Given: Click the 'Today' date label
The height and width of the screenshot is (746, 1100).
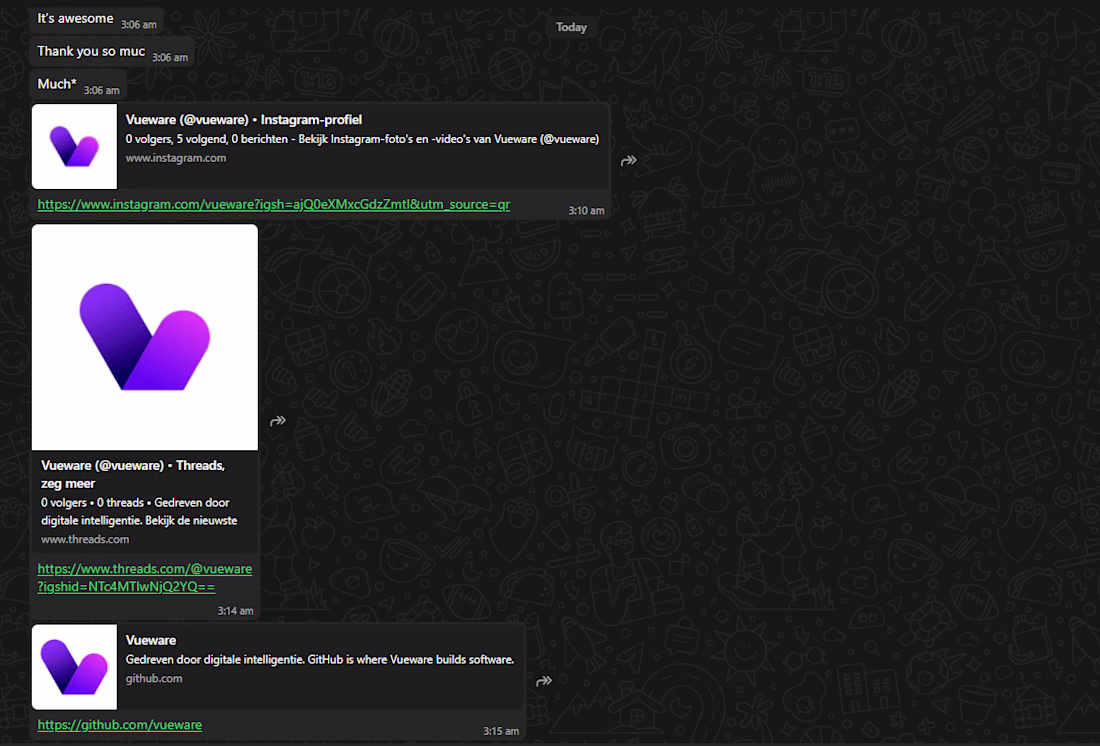Looking at the screenshot, I should click(571, 27).
